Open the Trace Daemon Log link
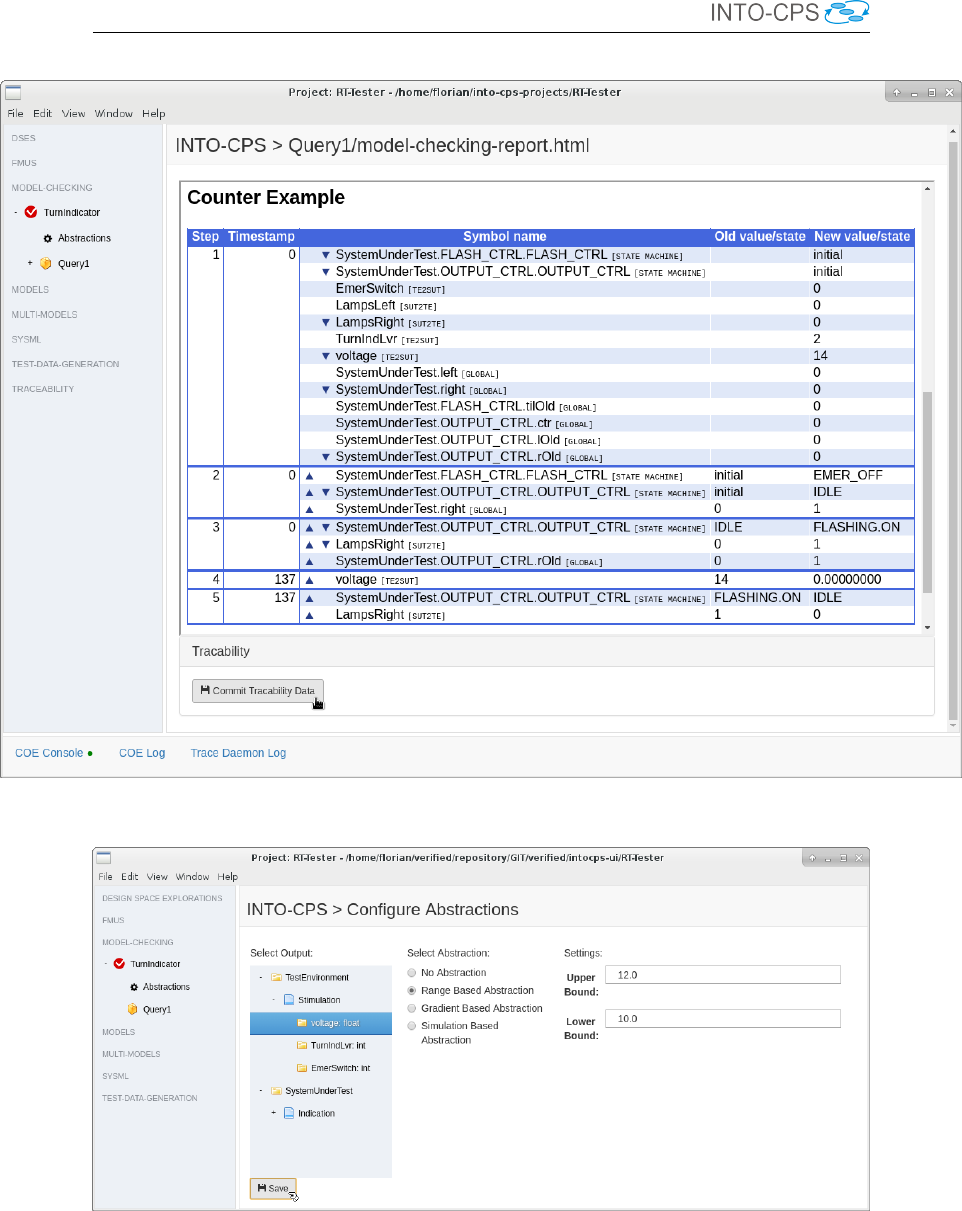 coord(238,753)
